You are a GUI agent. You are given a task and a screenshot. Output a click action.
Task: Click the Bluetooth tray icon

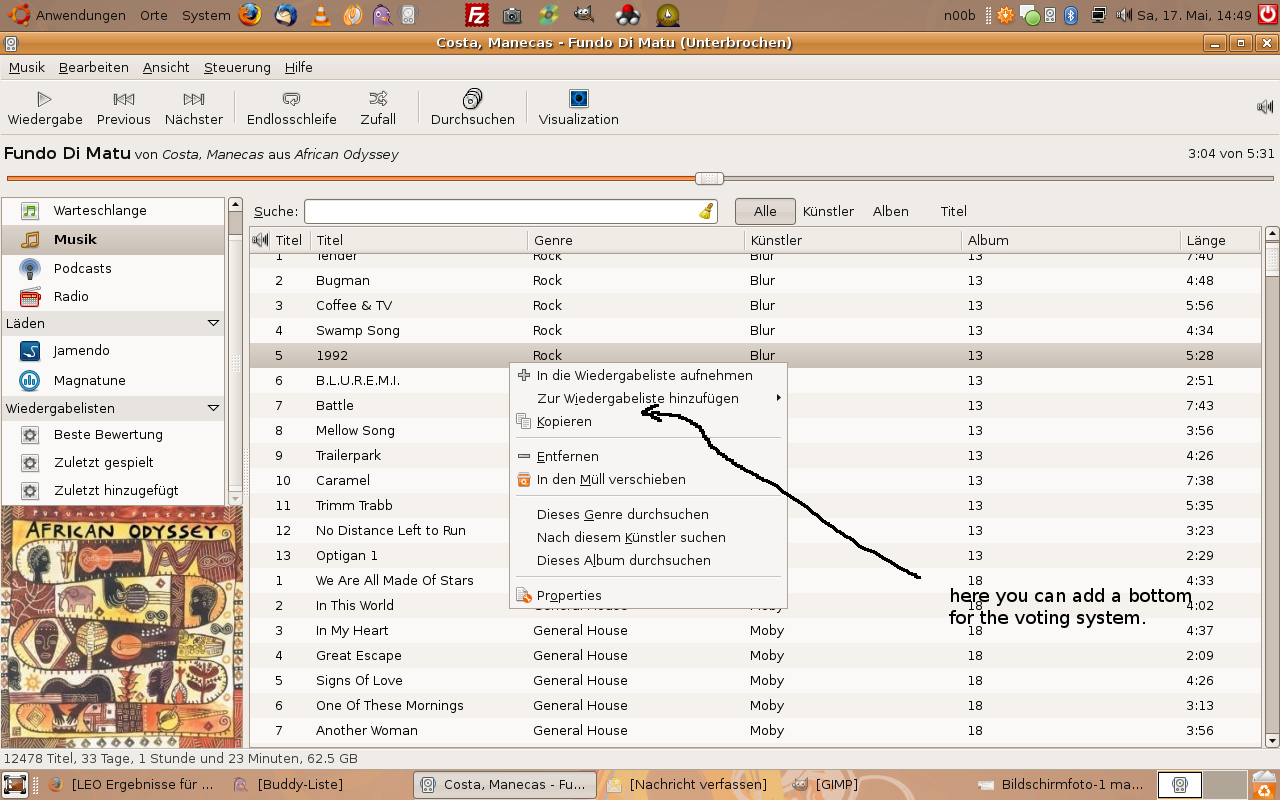click(1071, 15)
